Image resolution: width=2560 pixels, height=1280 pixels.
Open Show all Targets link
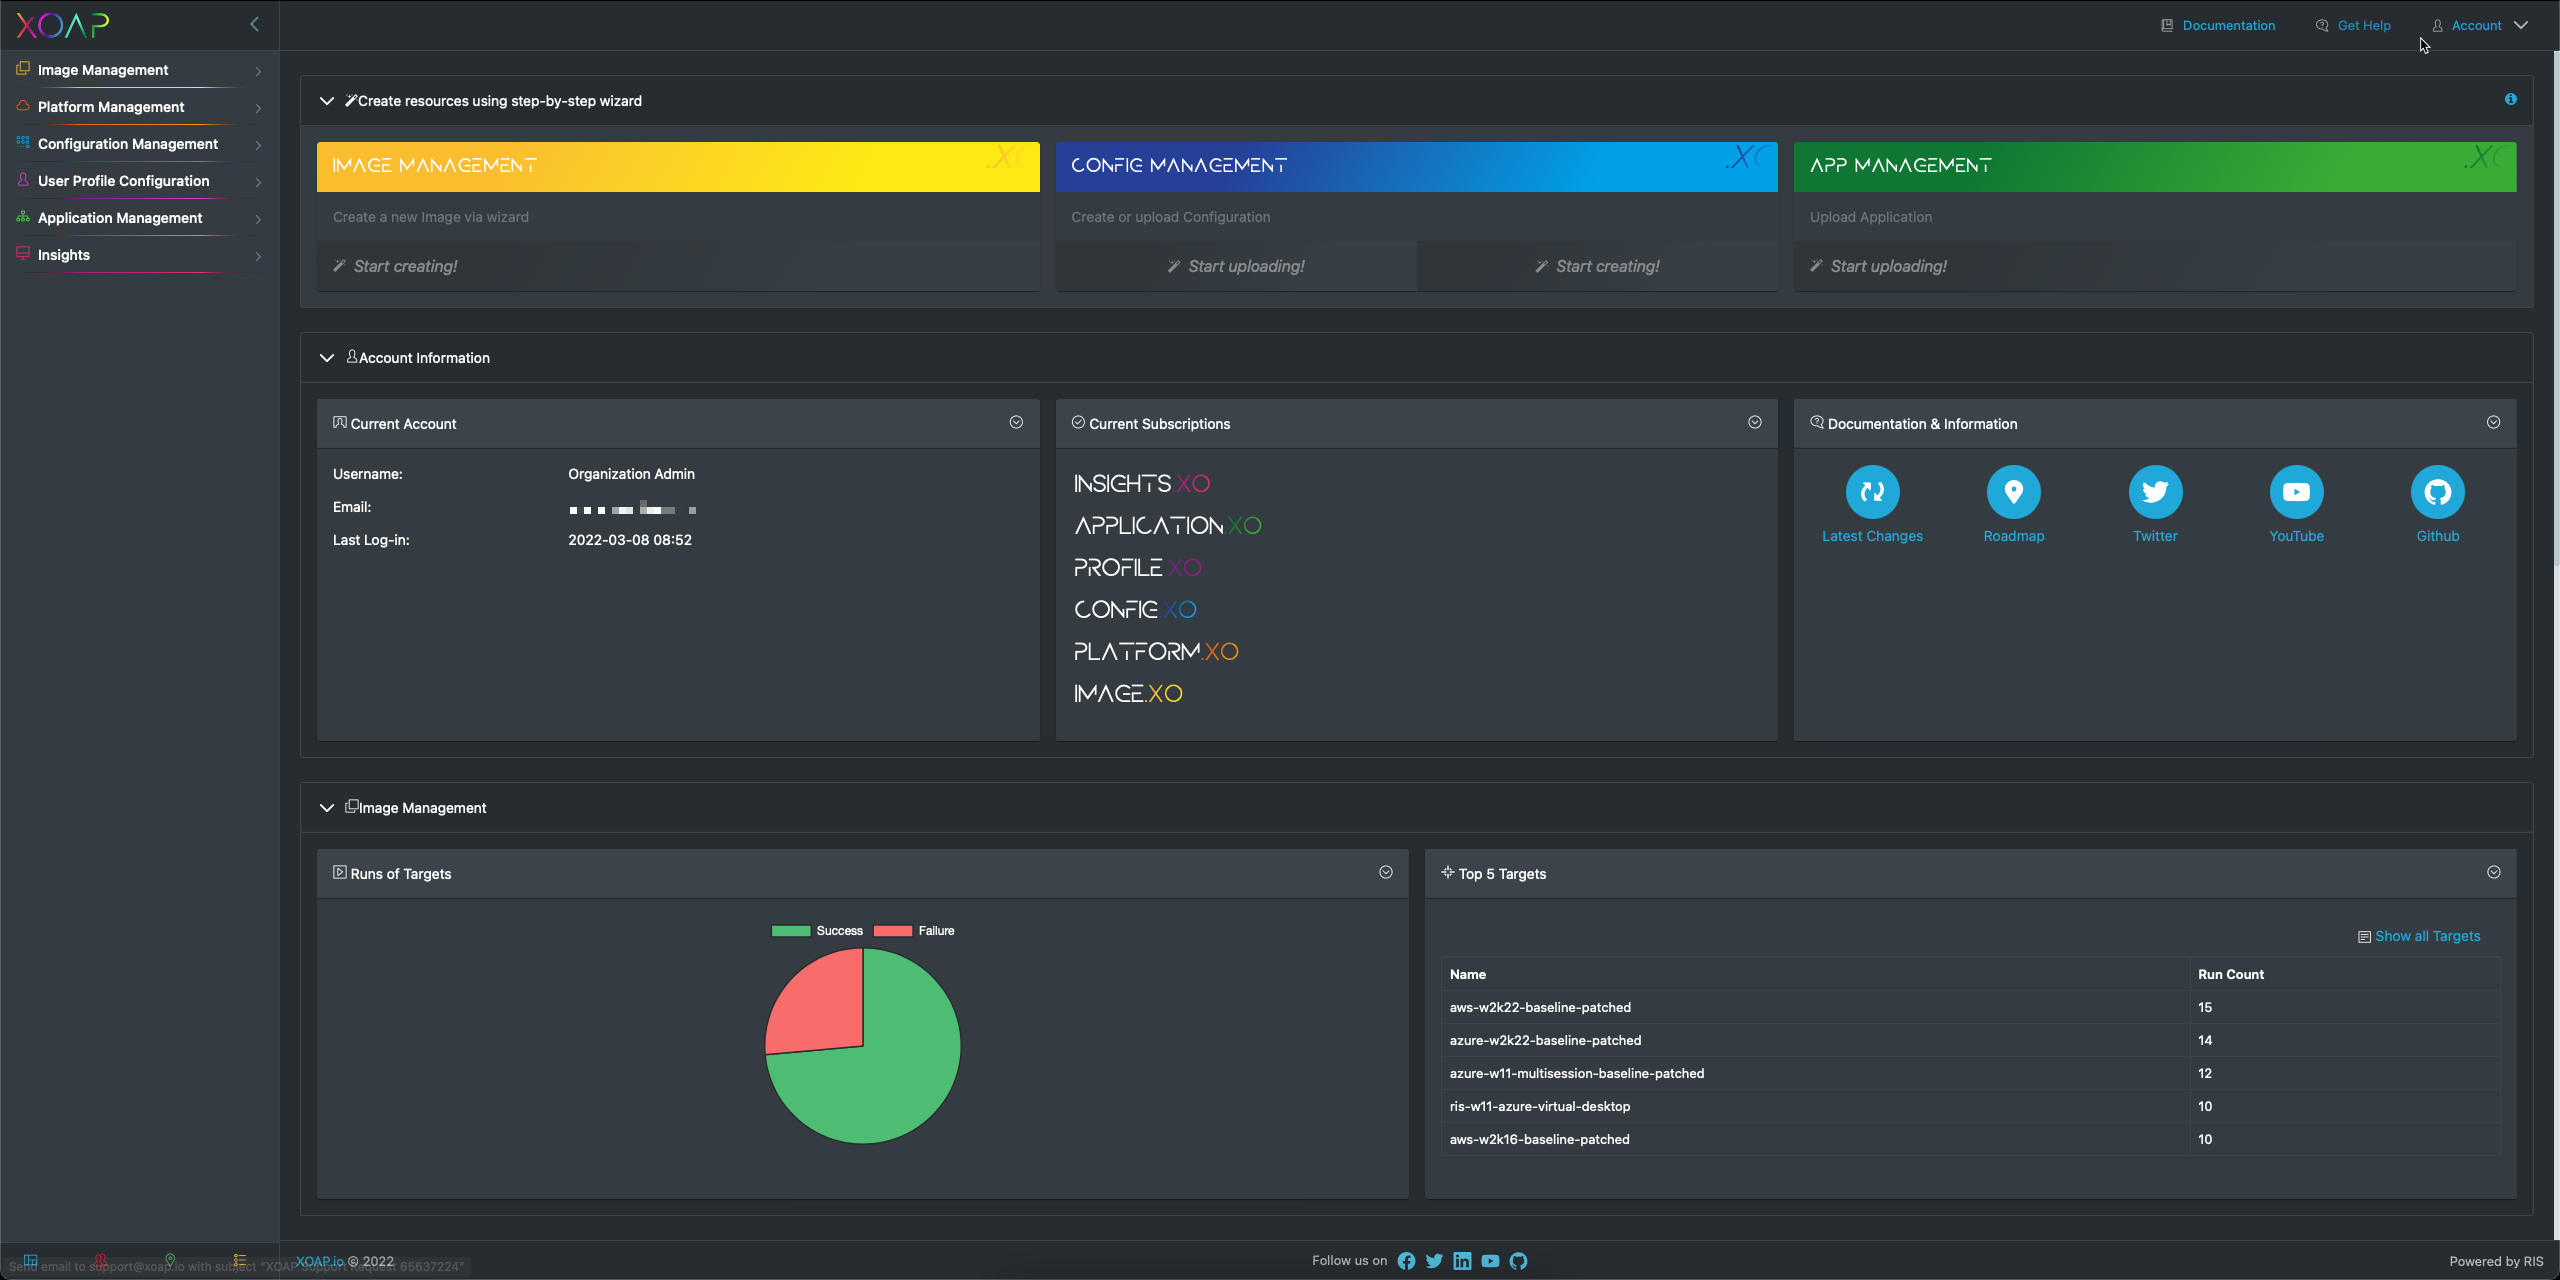(x=2419, y=937)
